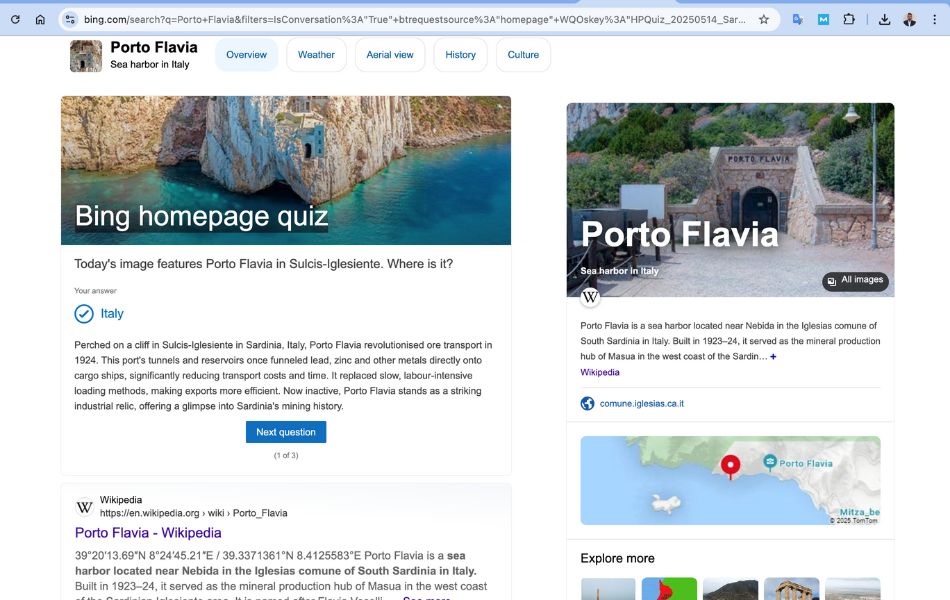Viewport: 950px width, 600px height.
Task: Open the Porto Flavia location map
Action: 730,480
